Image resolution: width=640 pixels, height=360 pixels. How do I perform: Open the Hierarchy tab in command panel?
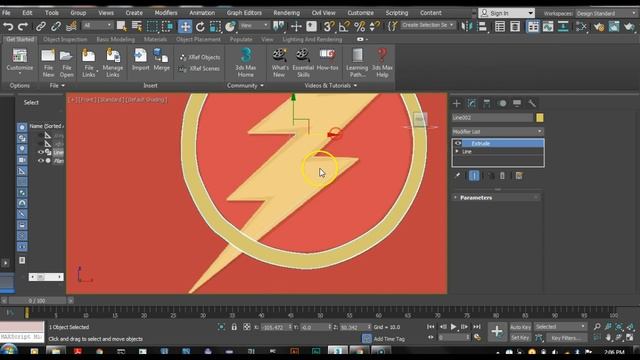click(487, 103)
